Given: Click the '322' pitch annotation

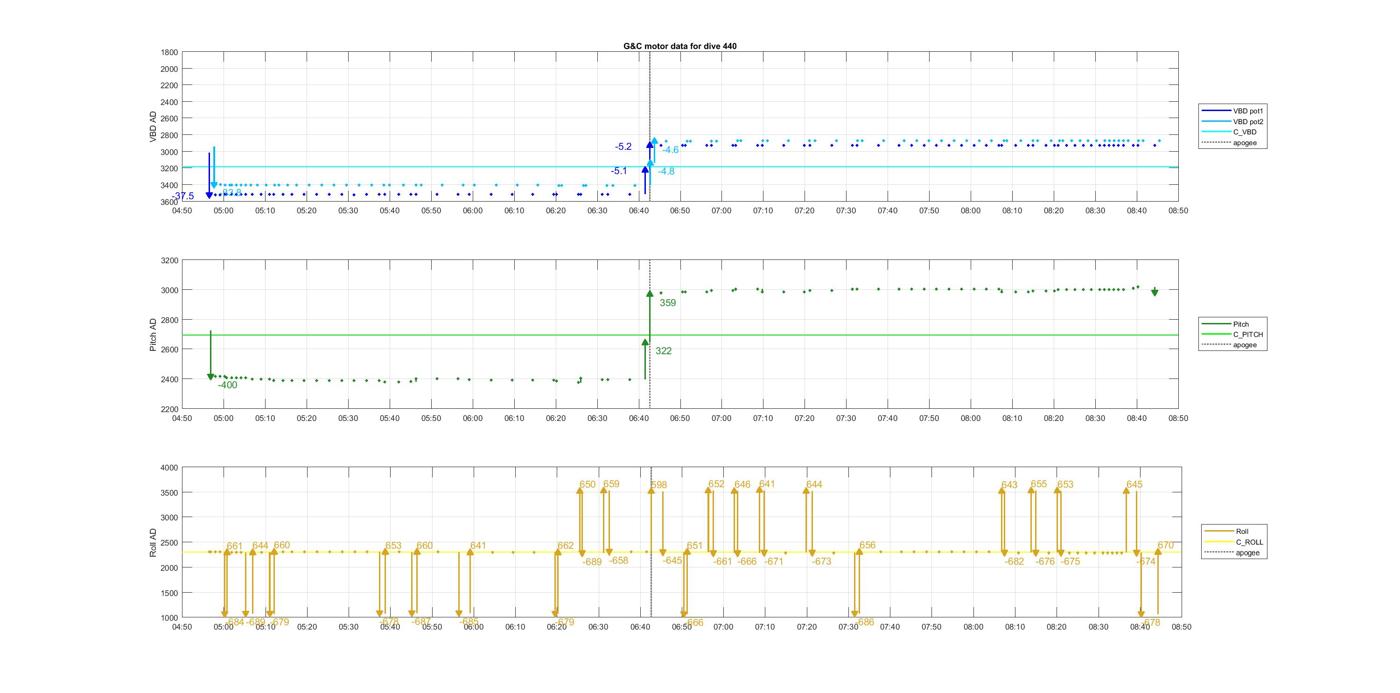Looking at the screenshot, I should click(x=663, y=351).
